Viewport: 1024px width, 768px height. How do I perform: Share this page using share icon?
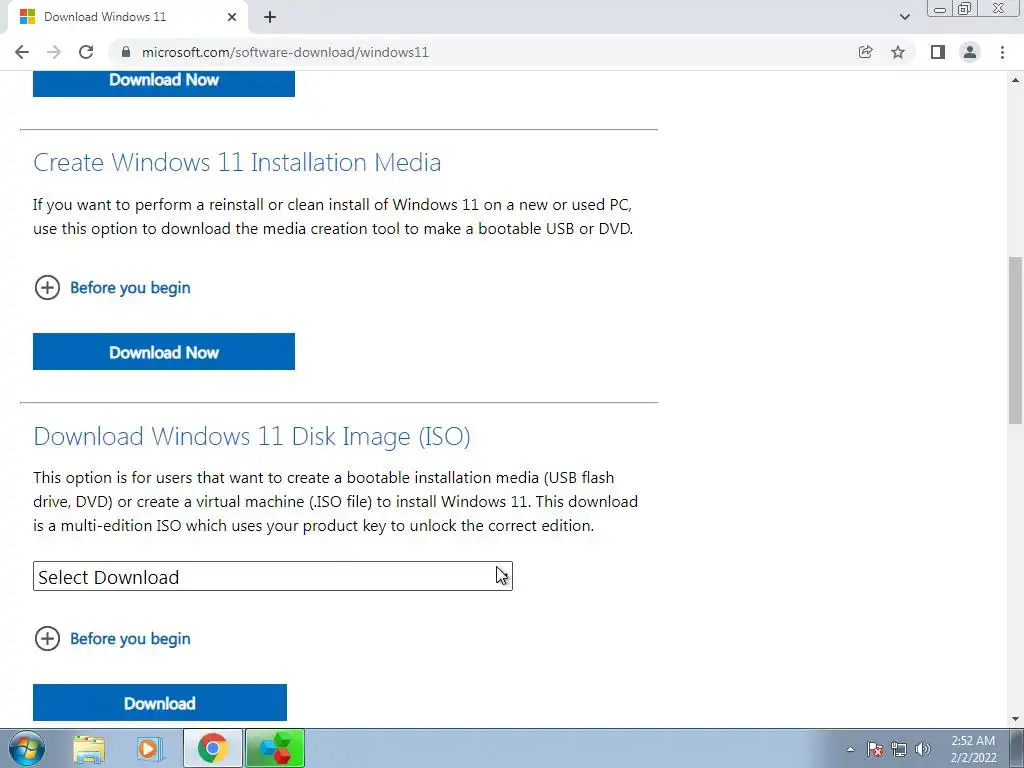tap(865, 52)
